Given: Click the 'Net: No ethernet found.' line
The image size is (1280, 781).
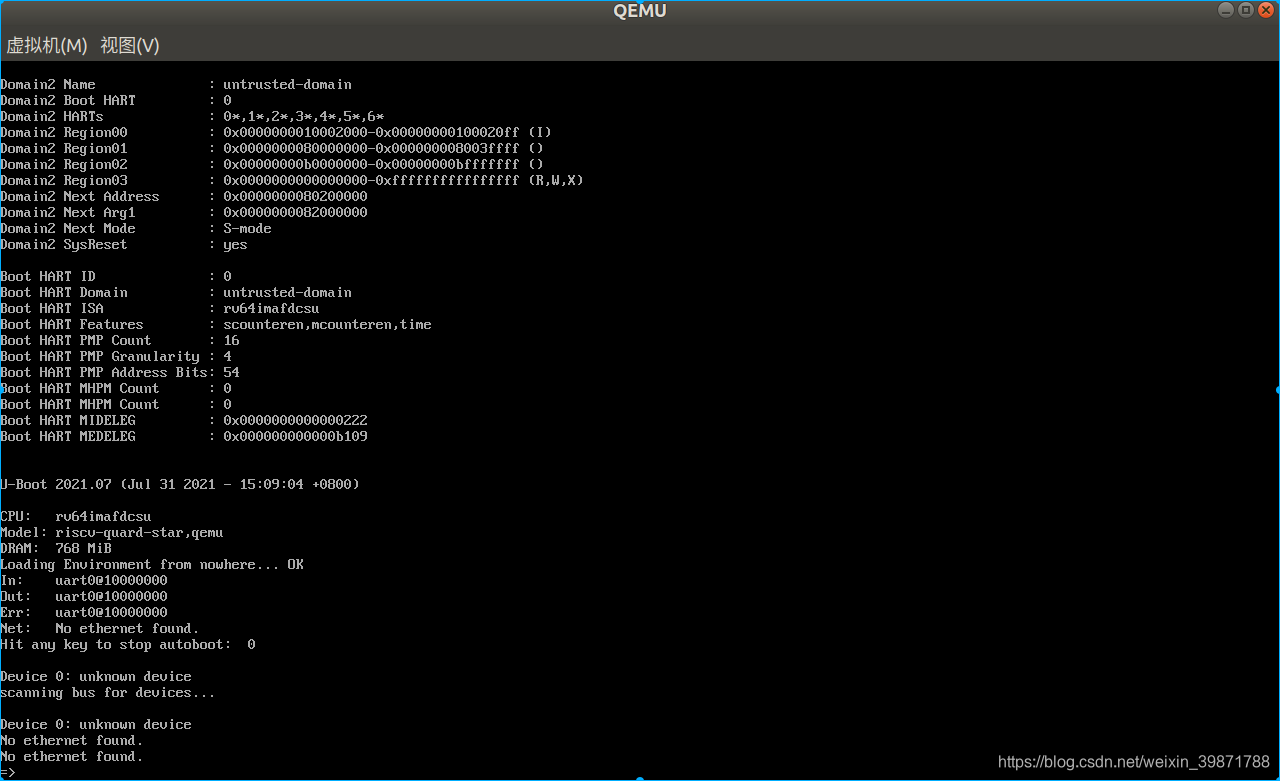Looking at the screenshot, I should click(100, 628).
